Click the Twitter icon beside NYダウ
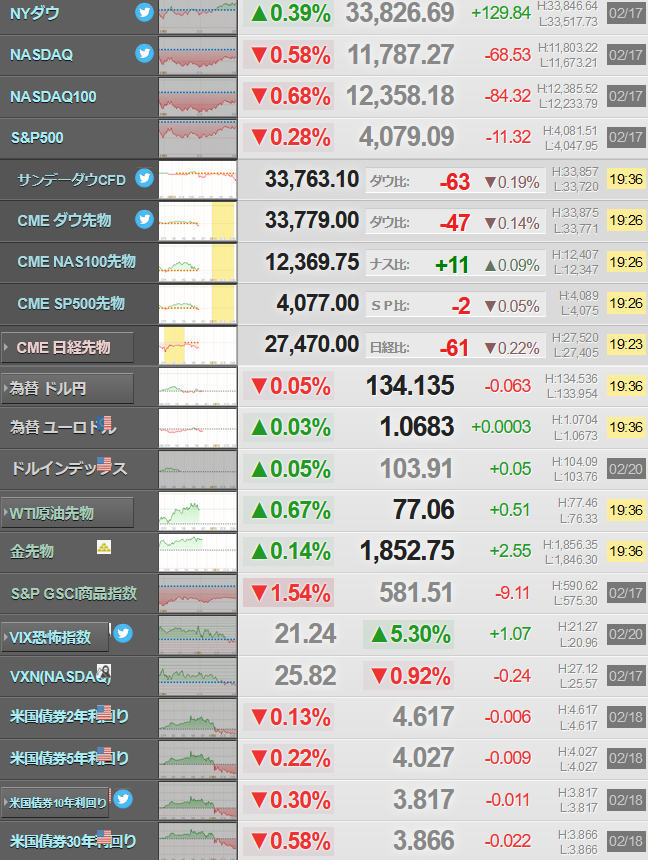Viewport: 648px width, 860px height. click(x=144, y=12)
